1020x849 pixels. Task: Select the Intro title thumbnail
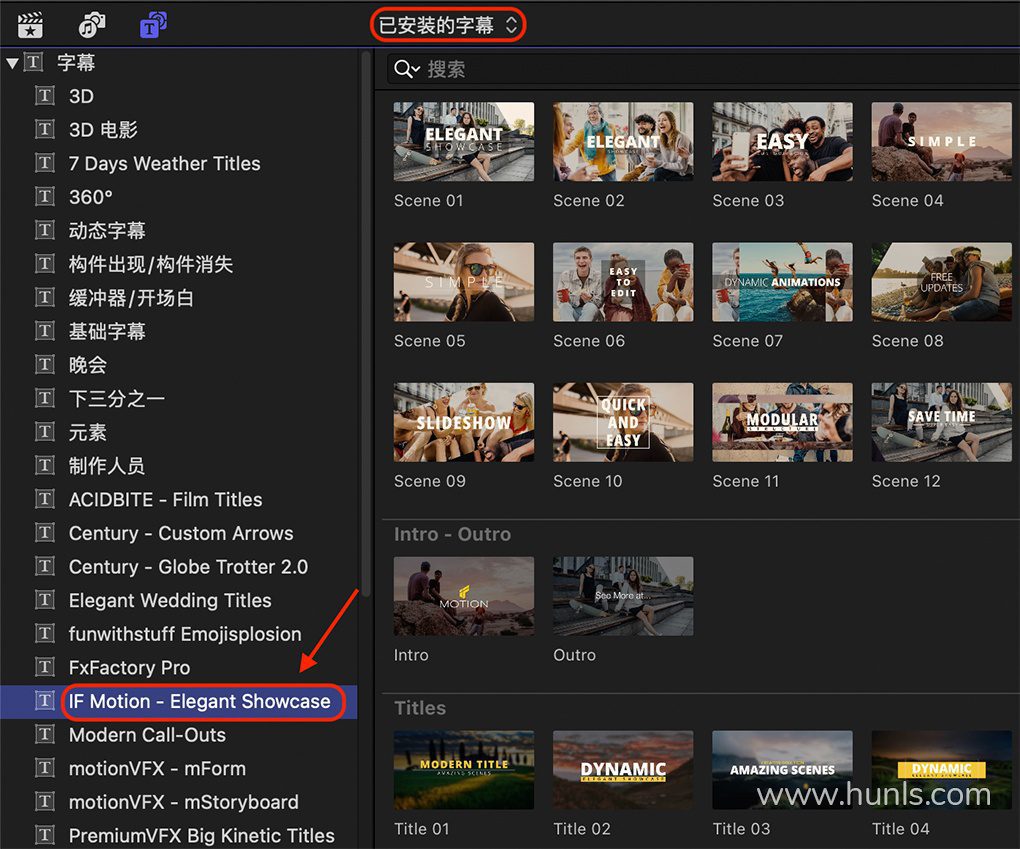pyautogui.click(x=464, y=596)
